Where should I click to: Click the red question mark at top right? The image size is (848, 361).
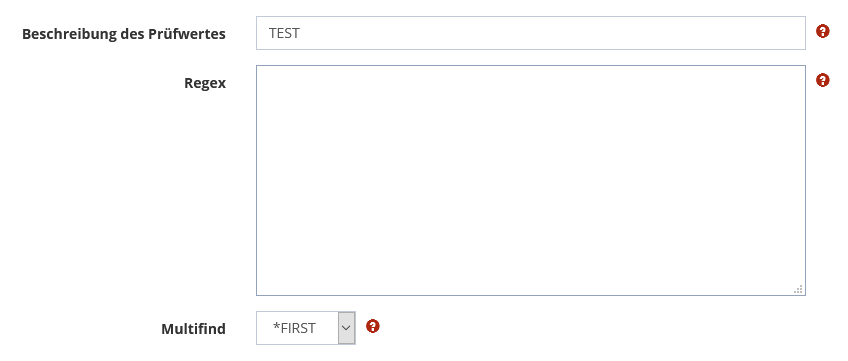(x=822, y=31)
